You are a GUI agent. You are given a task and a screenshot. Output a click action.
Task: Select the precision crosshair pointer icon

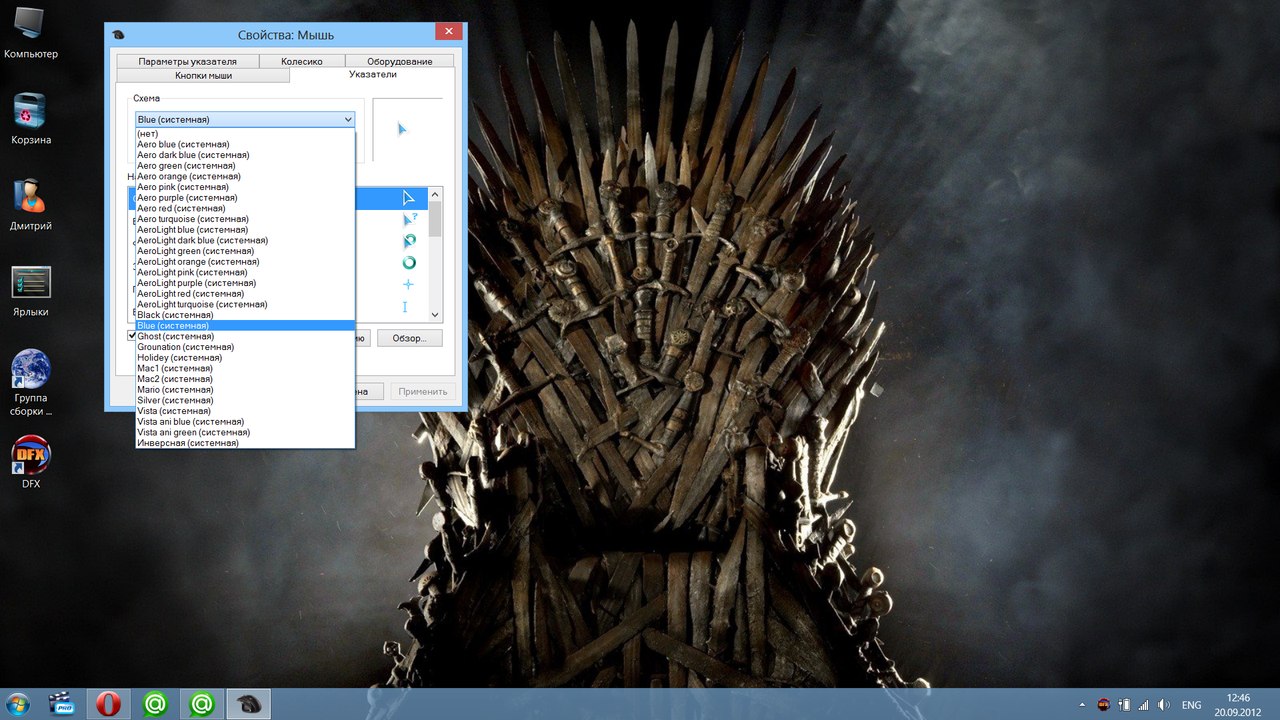pyautogui.click(x=408, y=285)
